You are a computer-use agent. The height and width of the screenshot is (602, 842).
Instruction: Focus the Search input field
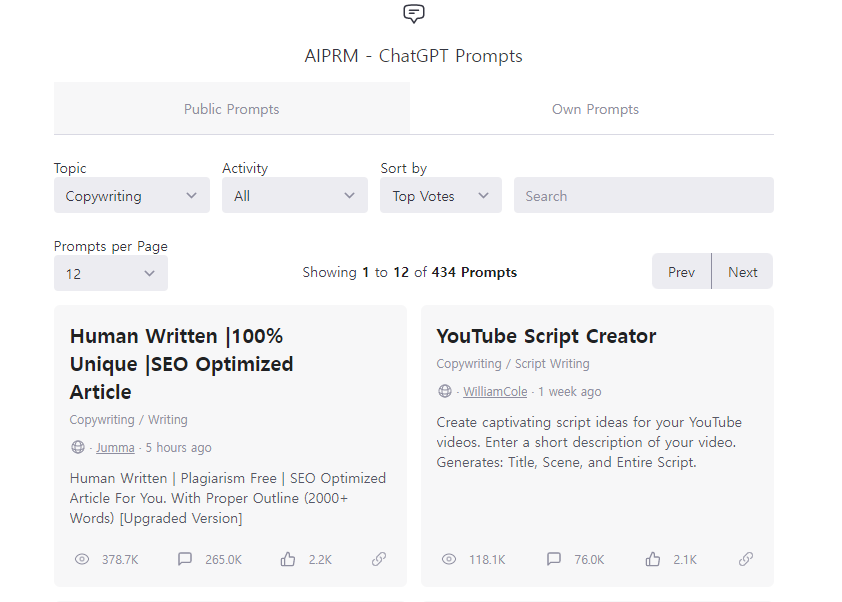(644, 195)
